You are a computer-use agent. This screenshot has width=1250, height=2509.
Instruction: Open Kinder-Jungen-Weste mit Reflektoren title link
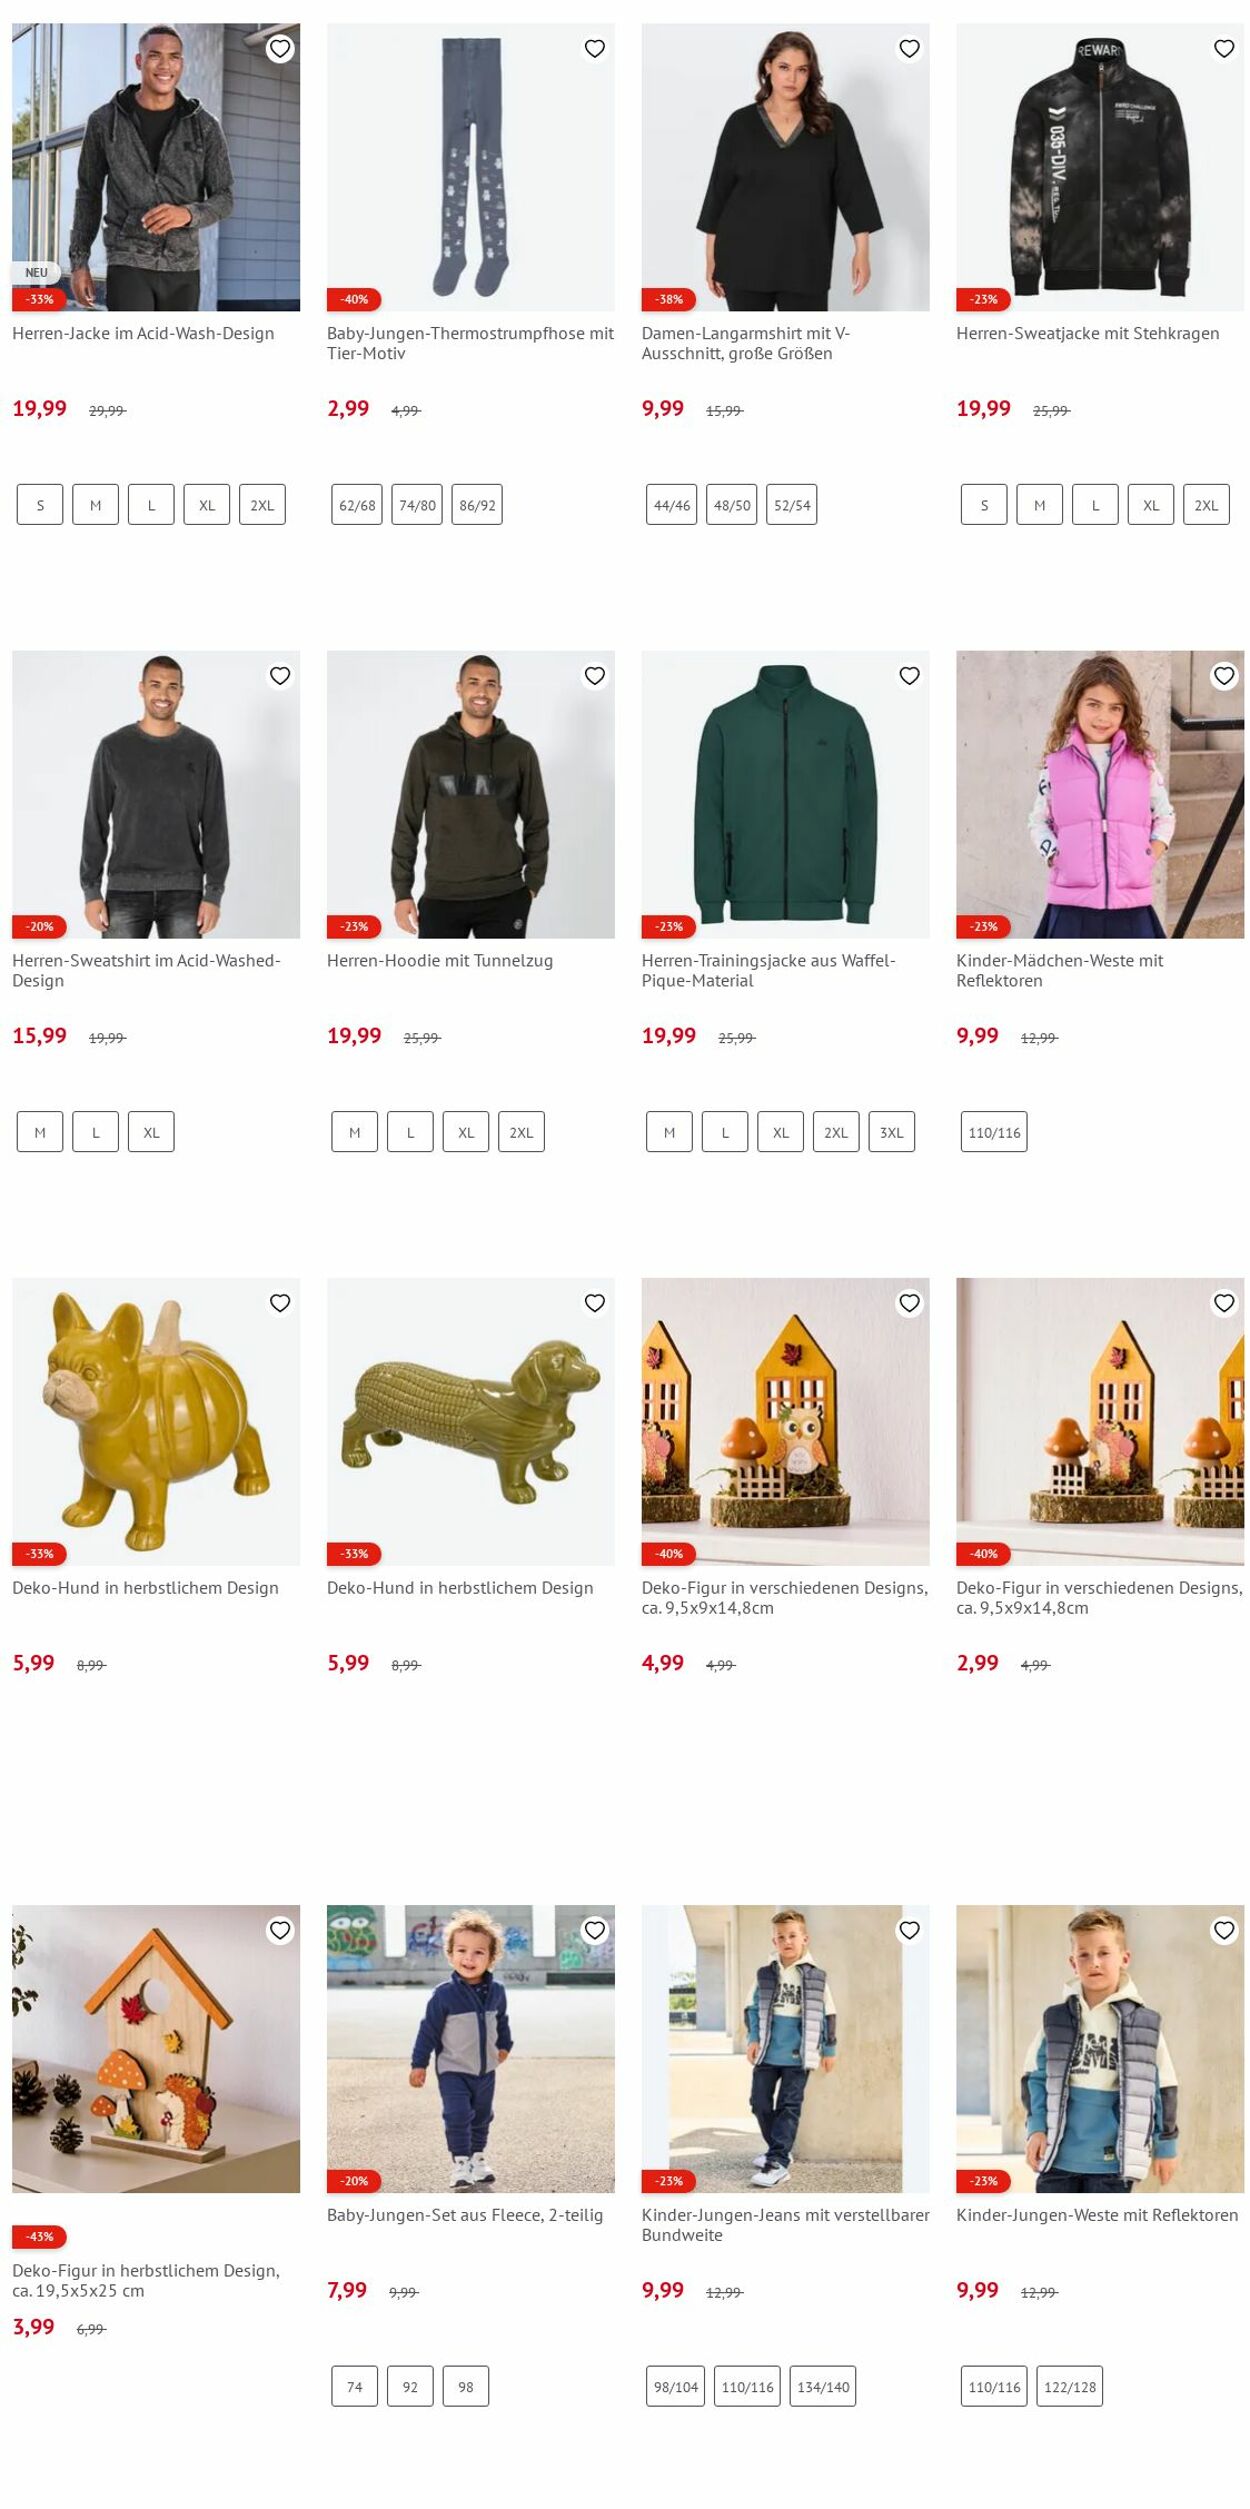pyautogui.click(x=1097, y=2215)
